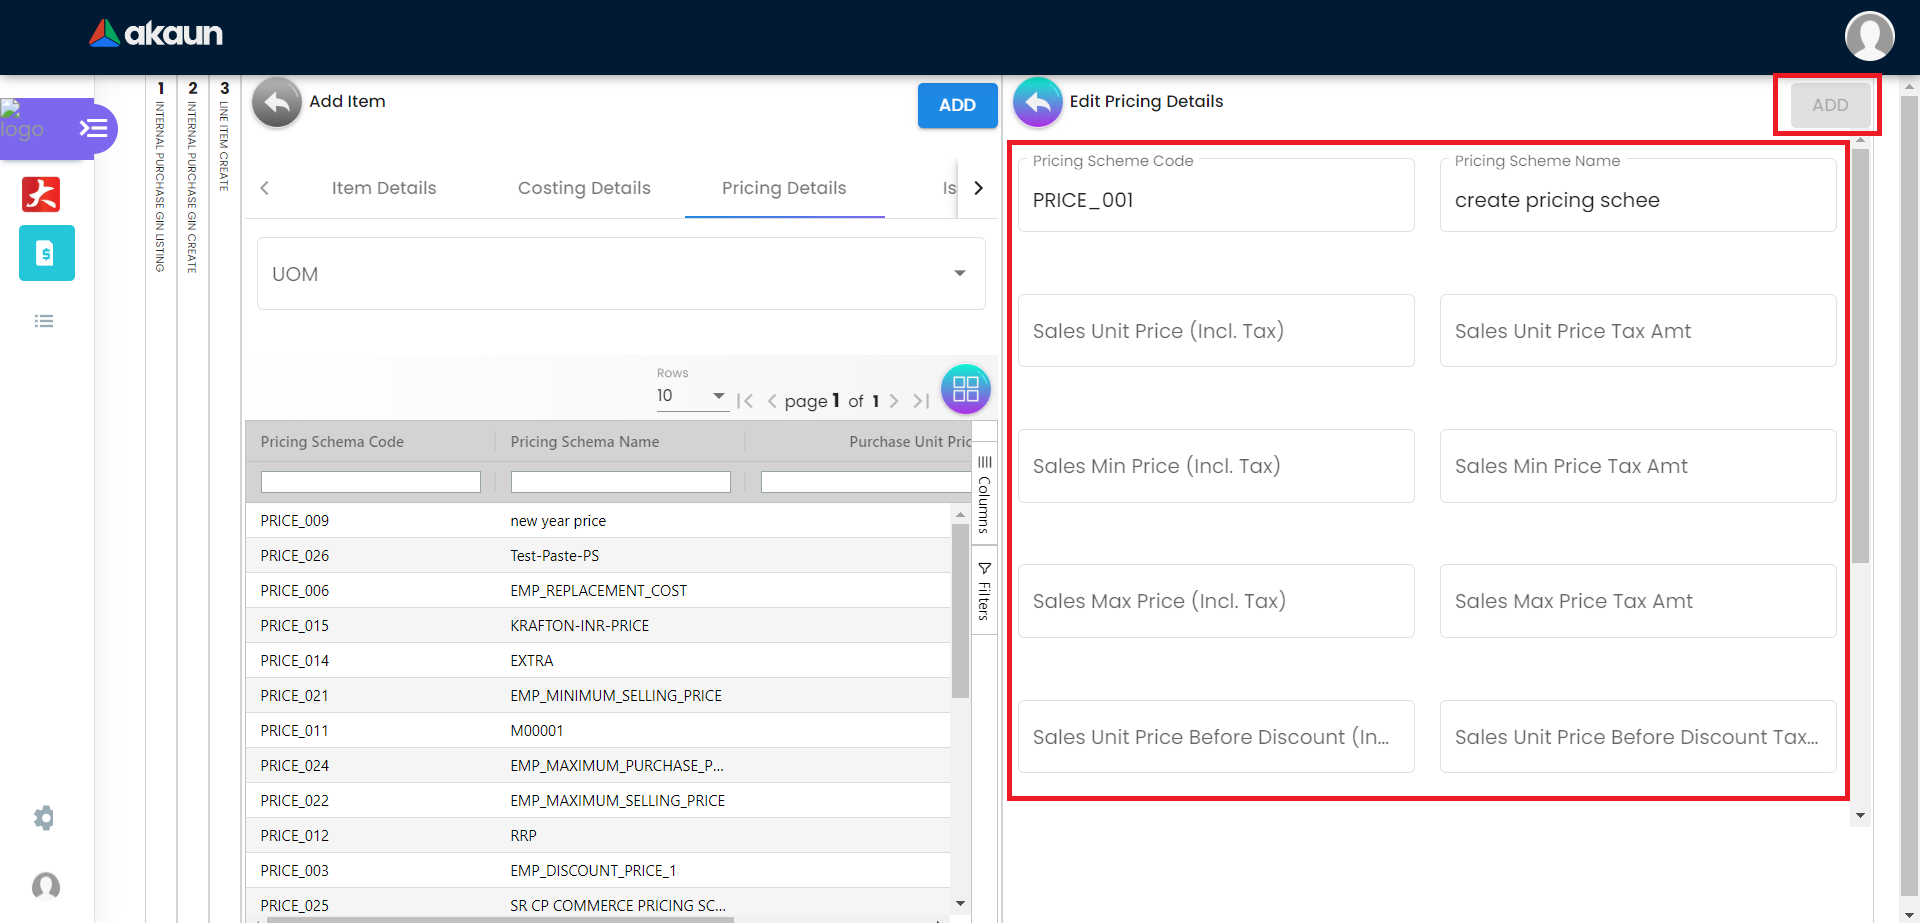Click the back arrow beside Add Item
The width and height of the screenshot is (1920, 923).
[x=277, y=102]
